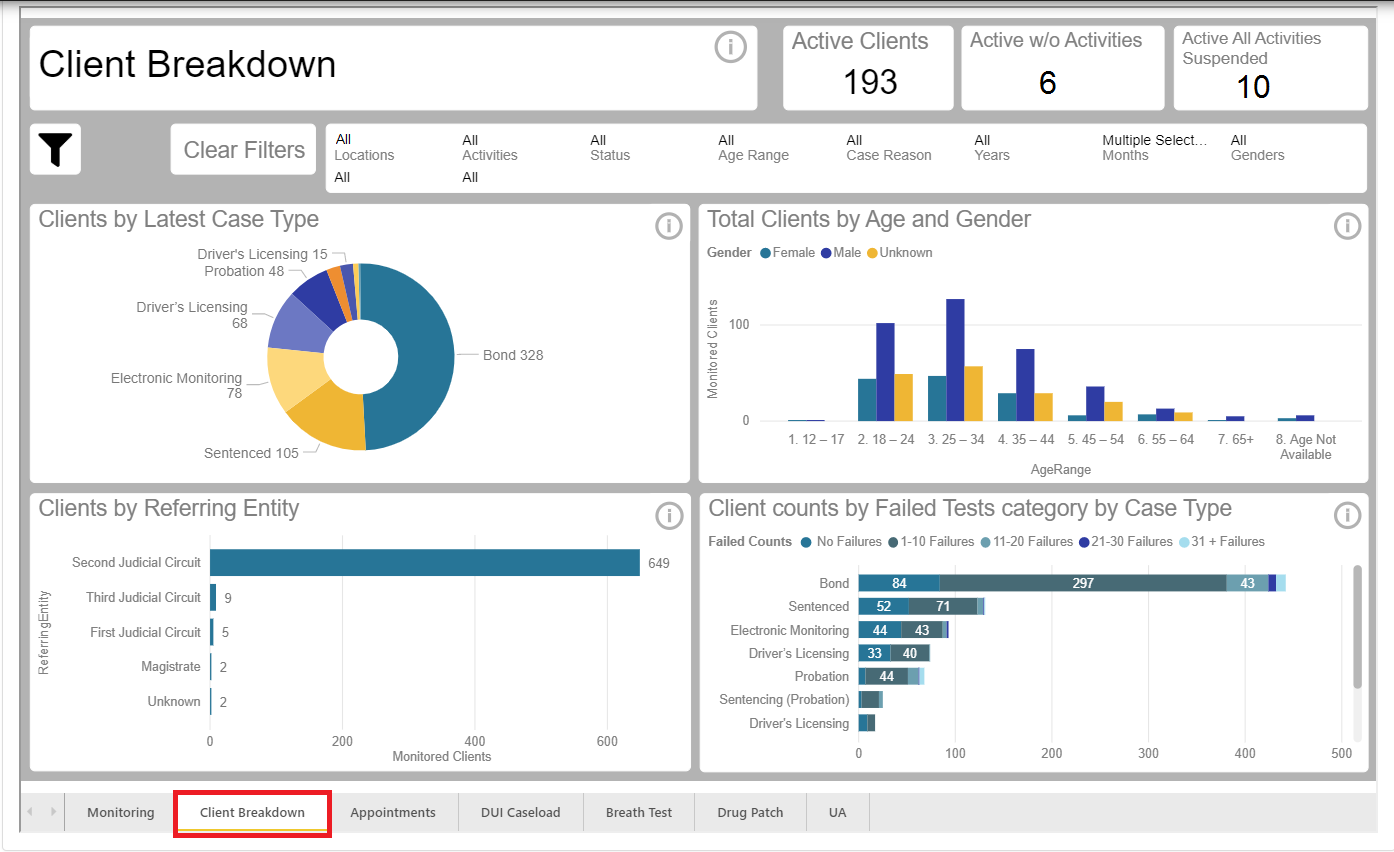Expand the Months filter selection
This screenshot has width=1394, height=852.
[x=1155, y=148]
